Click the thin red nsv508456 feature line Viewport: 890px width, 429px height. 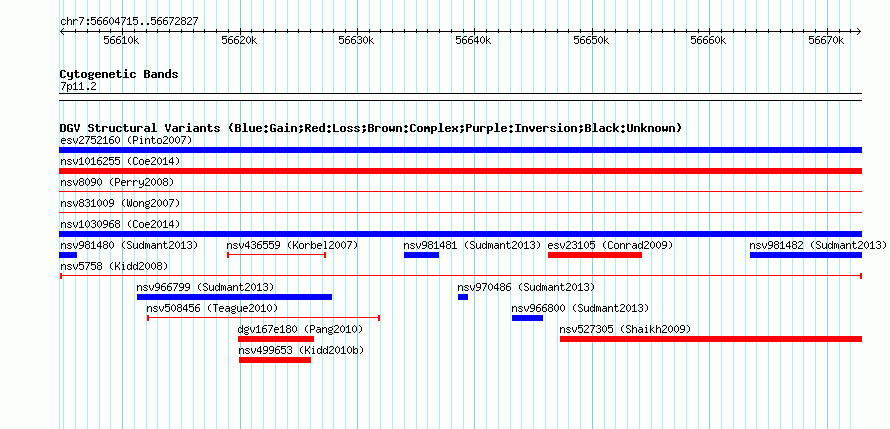coord(263,318)
